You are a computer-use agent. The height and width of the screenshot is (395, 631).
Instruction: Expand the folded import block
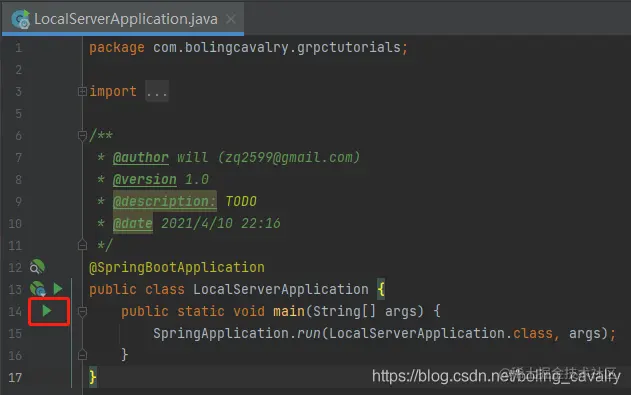(x=82, y=92)
